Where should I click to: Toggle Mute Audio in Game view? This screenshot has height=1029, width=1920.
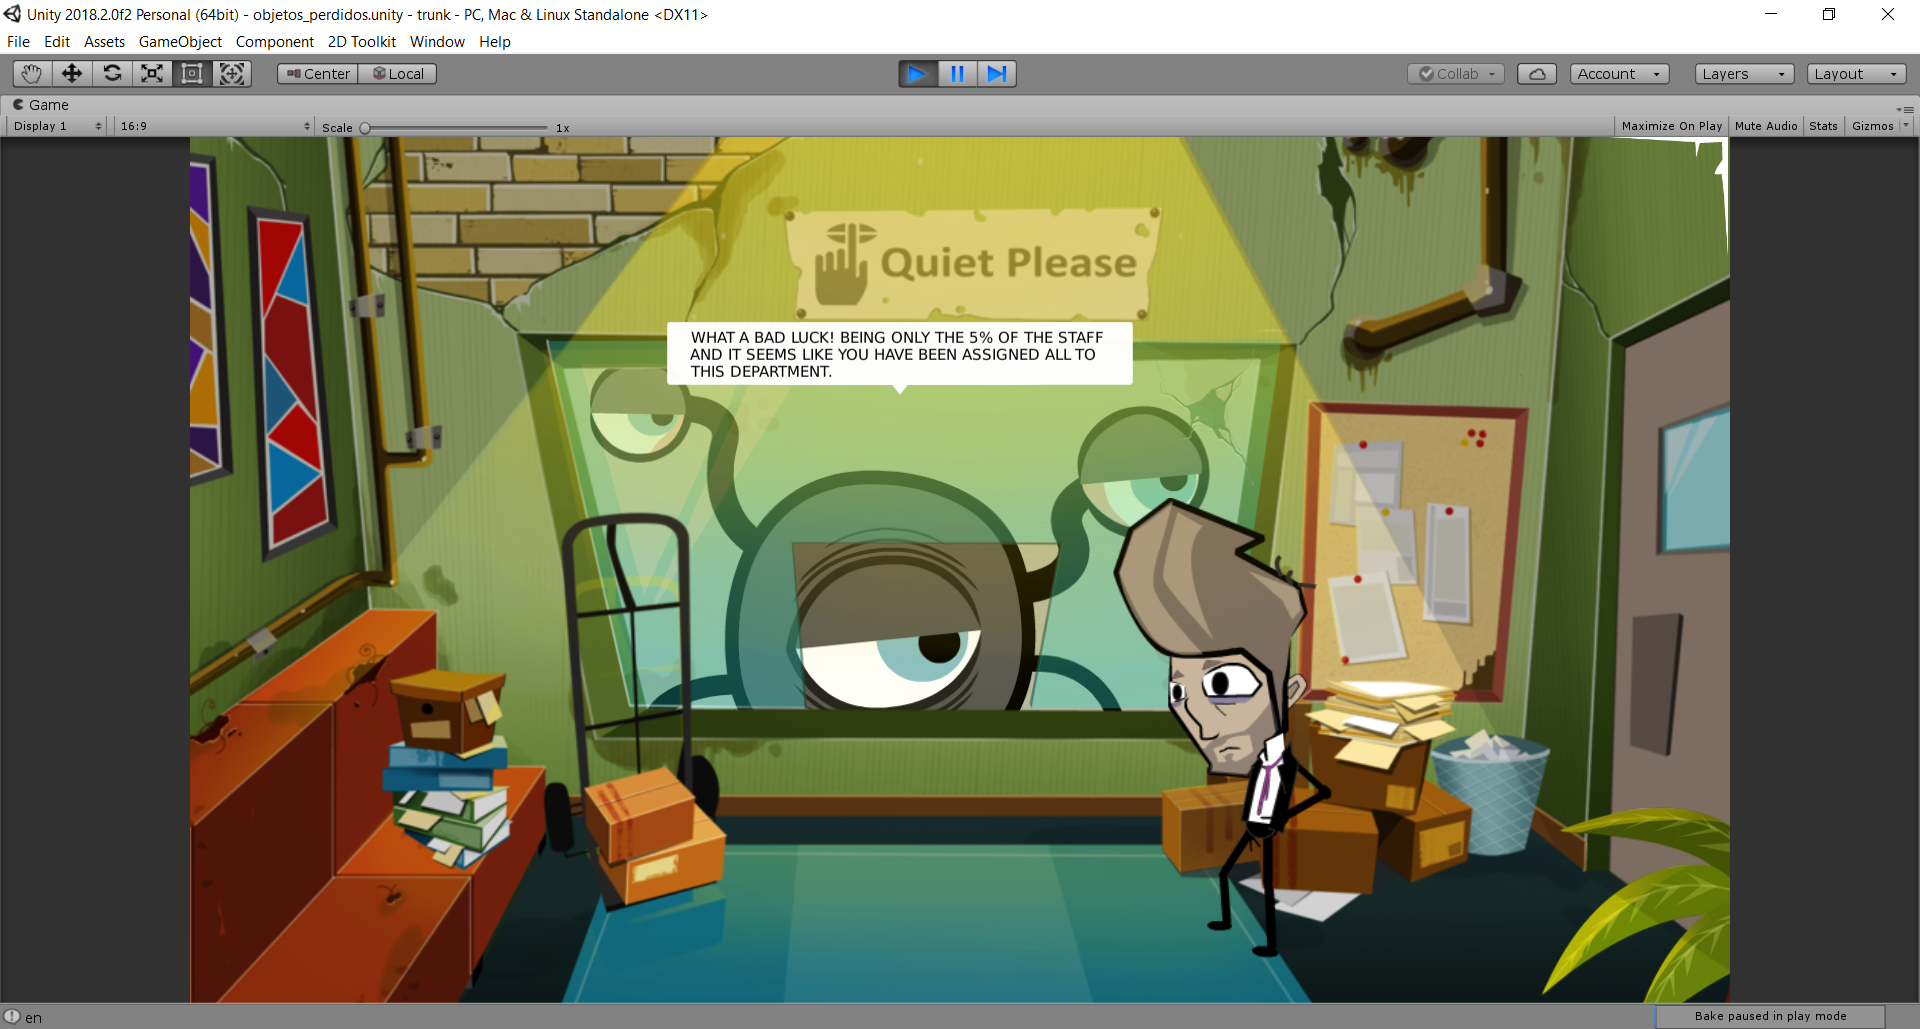pyautogui.click(x=1766, y=126)
